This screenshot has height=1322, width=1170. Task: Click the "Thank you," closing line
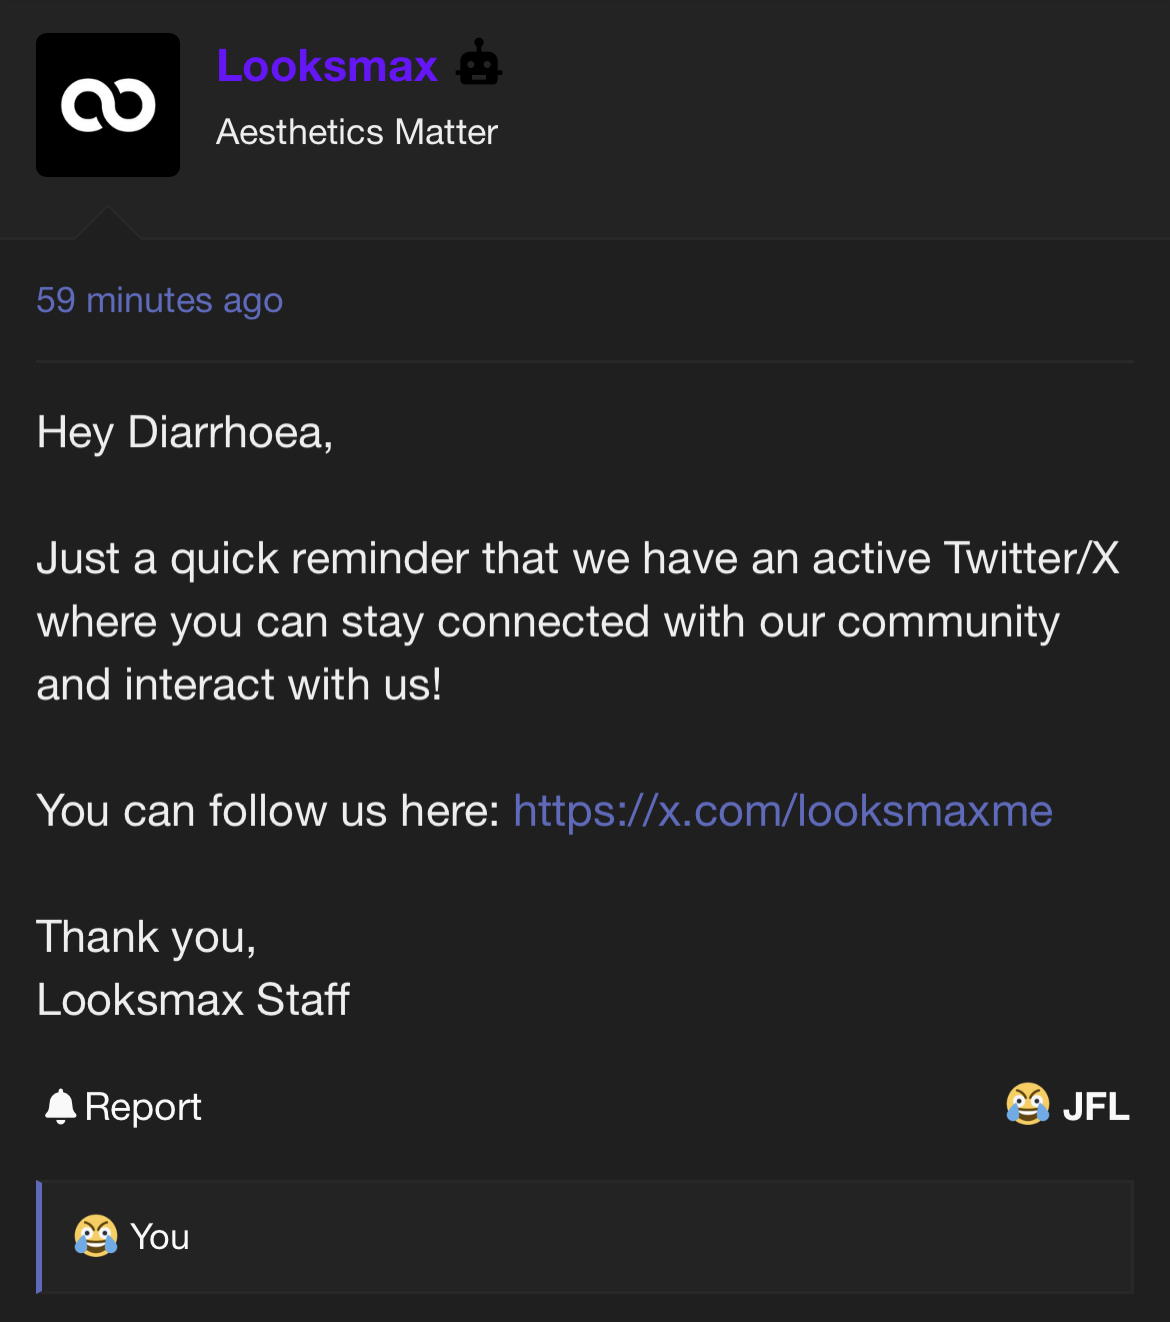(147, 938)
